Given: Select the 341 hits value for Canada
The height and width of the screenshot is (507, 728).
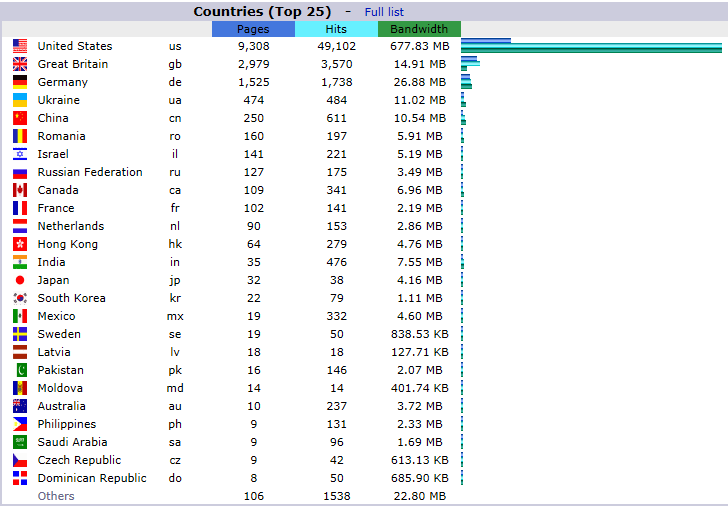Looking at the screenshot, I should (x=337, y=190).
